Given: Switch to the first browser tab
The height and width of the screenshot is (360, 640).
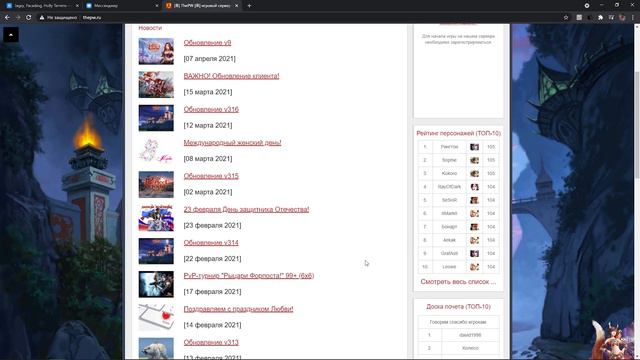Looking at the screenshot, I should tap(42, 6).
